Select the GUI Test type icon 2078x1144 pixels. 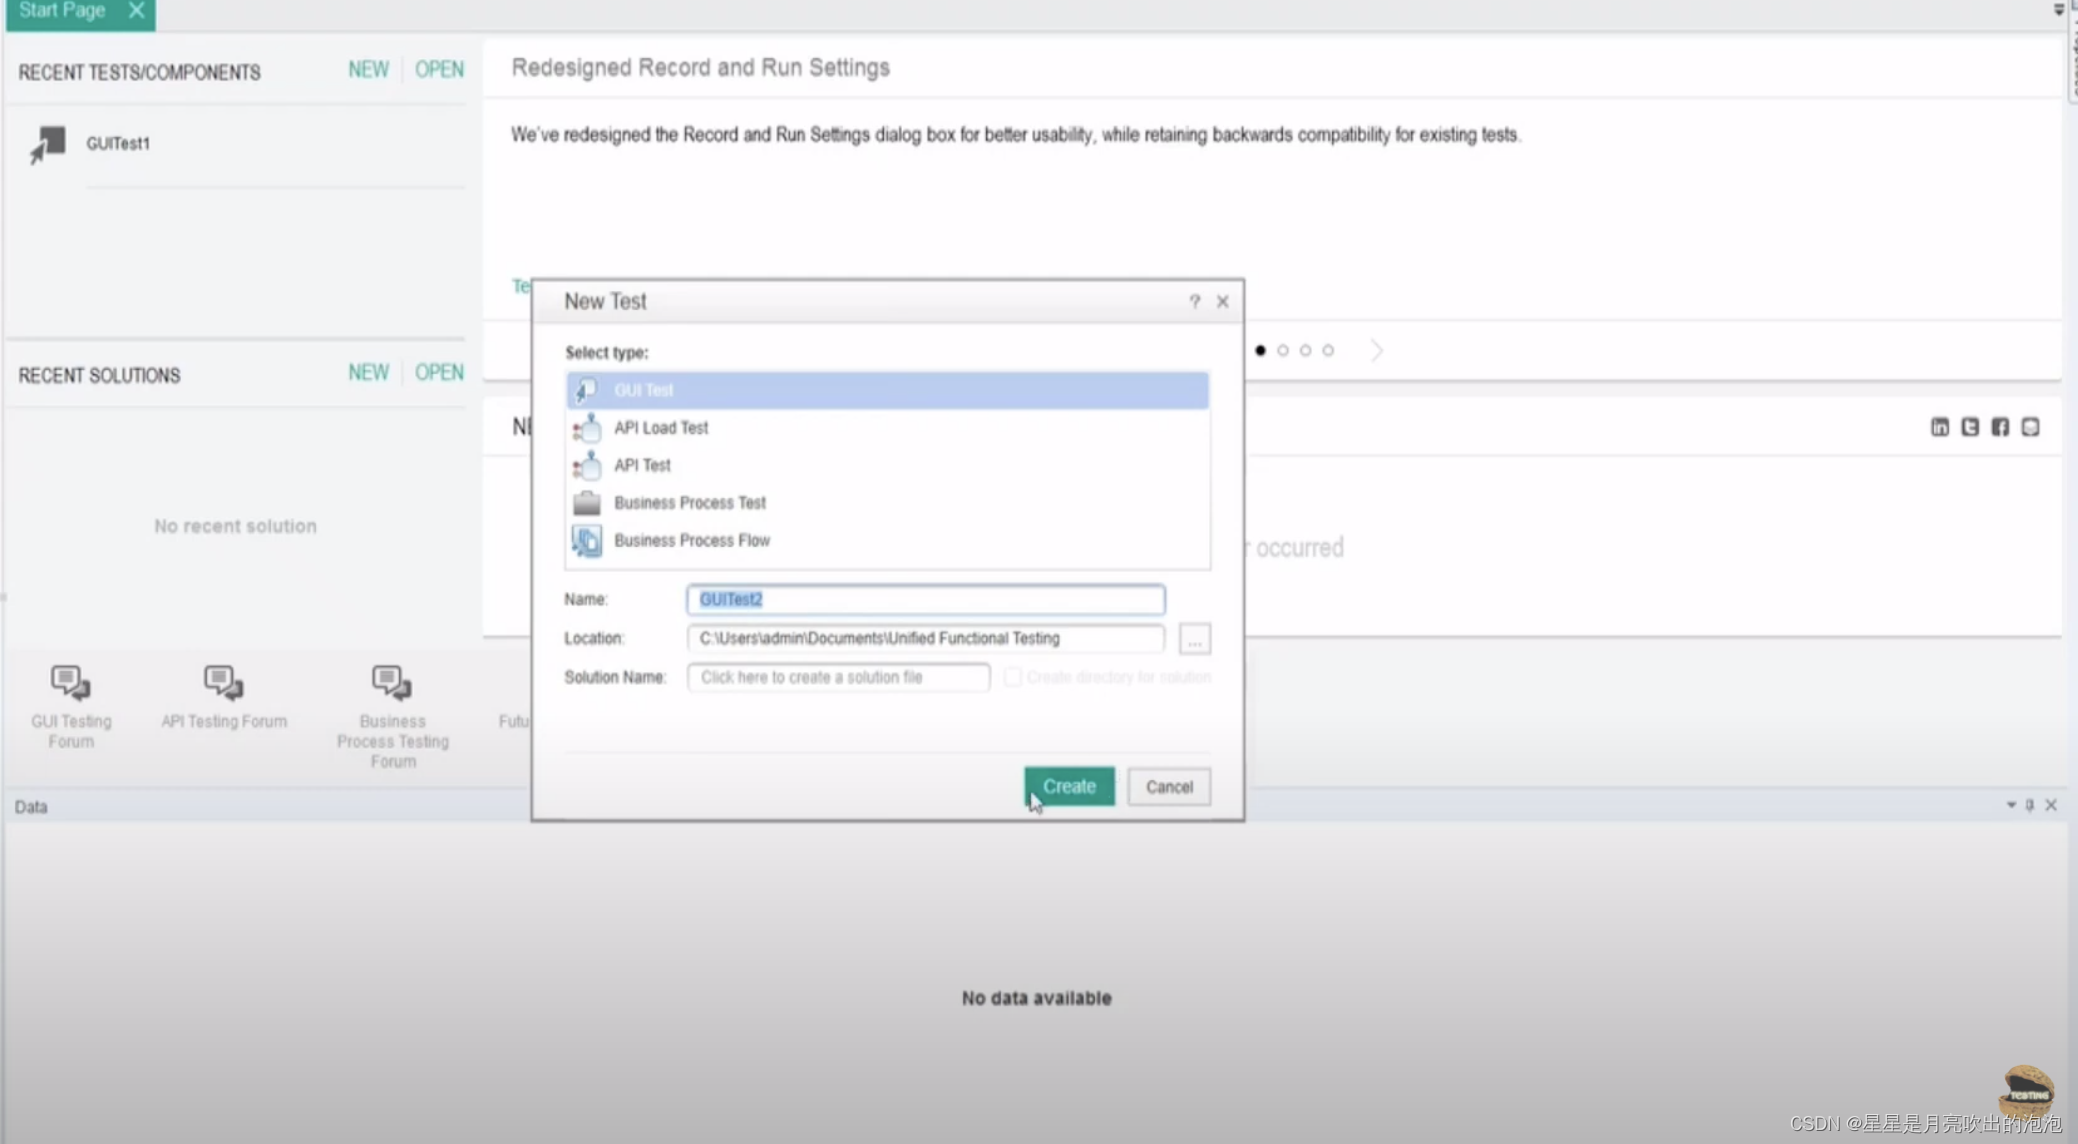click(x=587, y=390)
